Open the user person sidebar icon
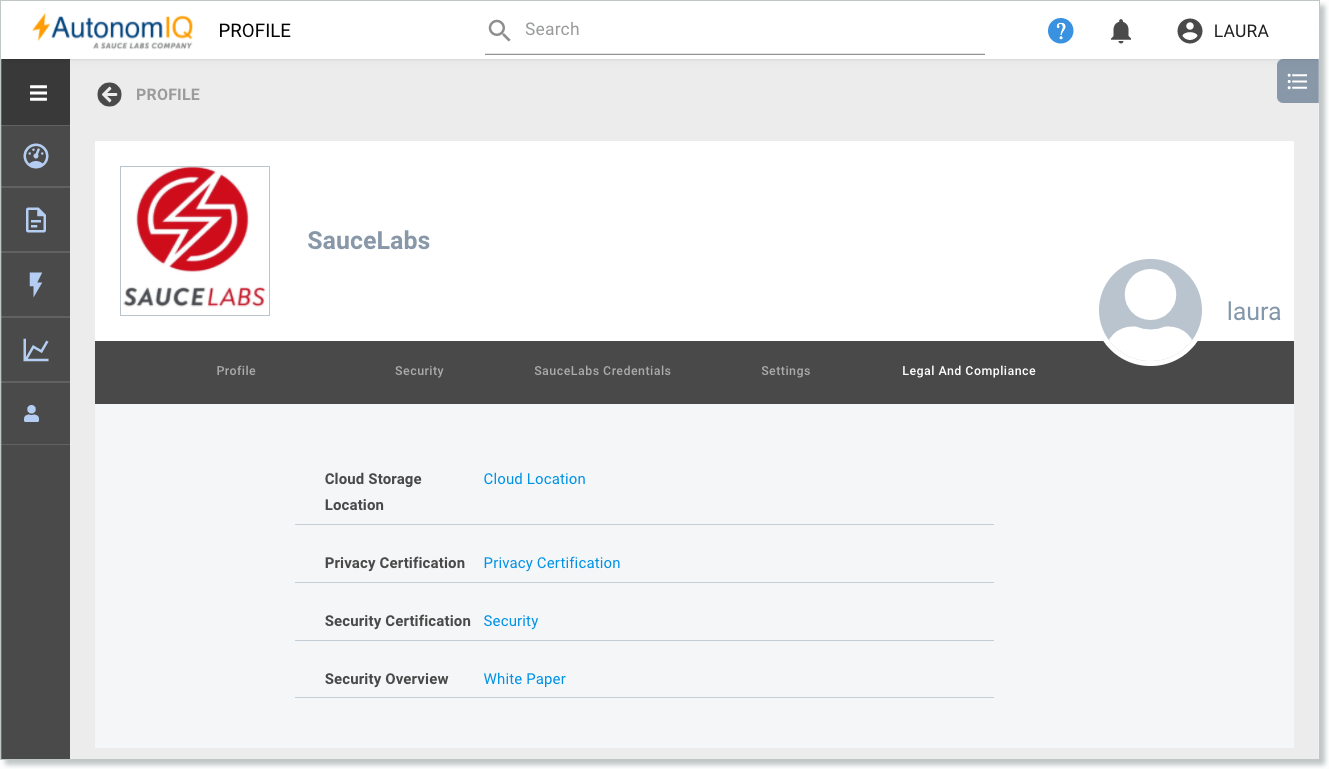The height and width of the screenshot is (769, 1329). [x=32, y=413]
